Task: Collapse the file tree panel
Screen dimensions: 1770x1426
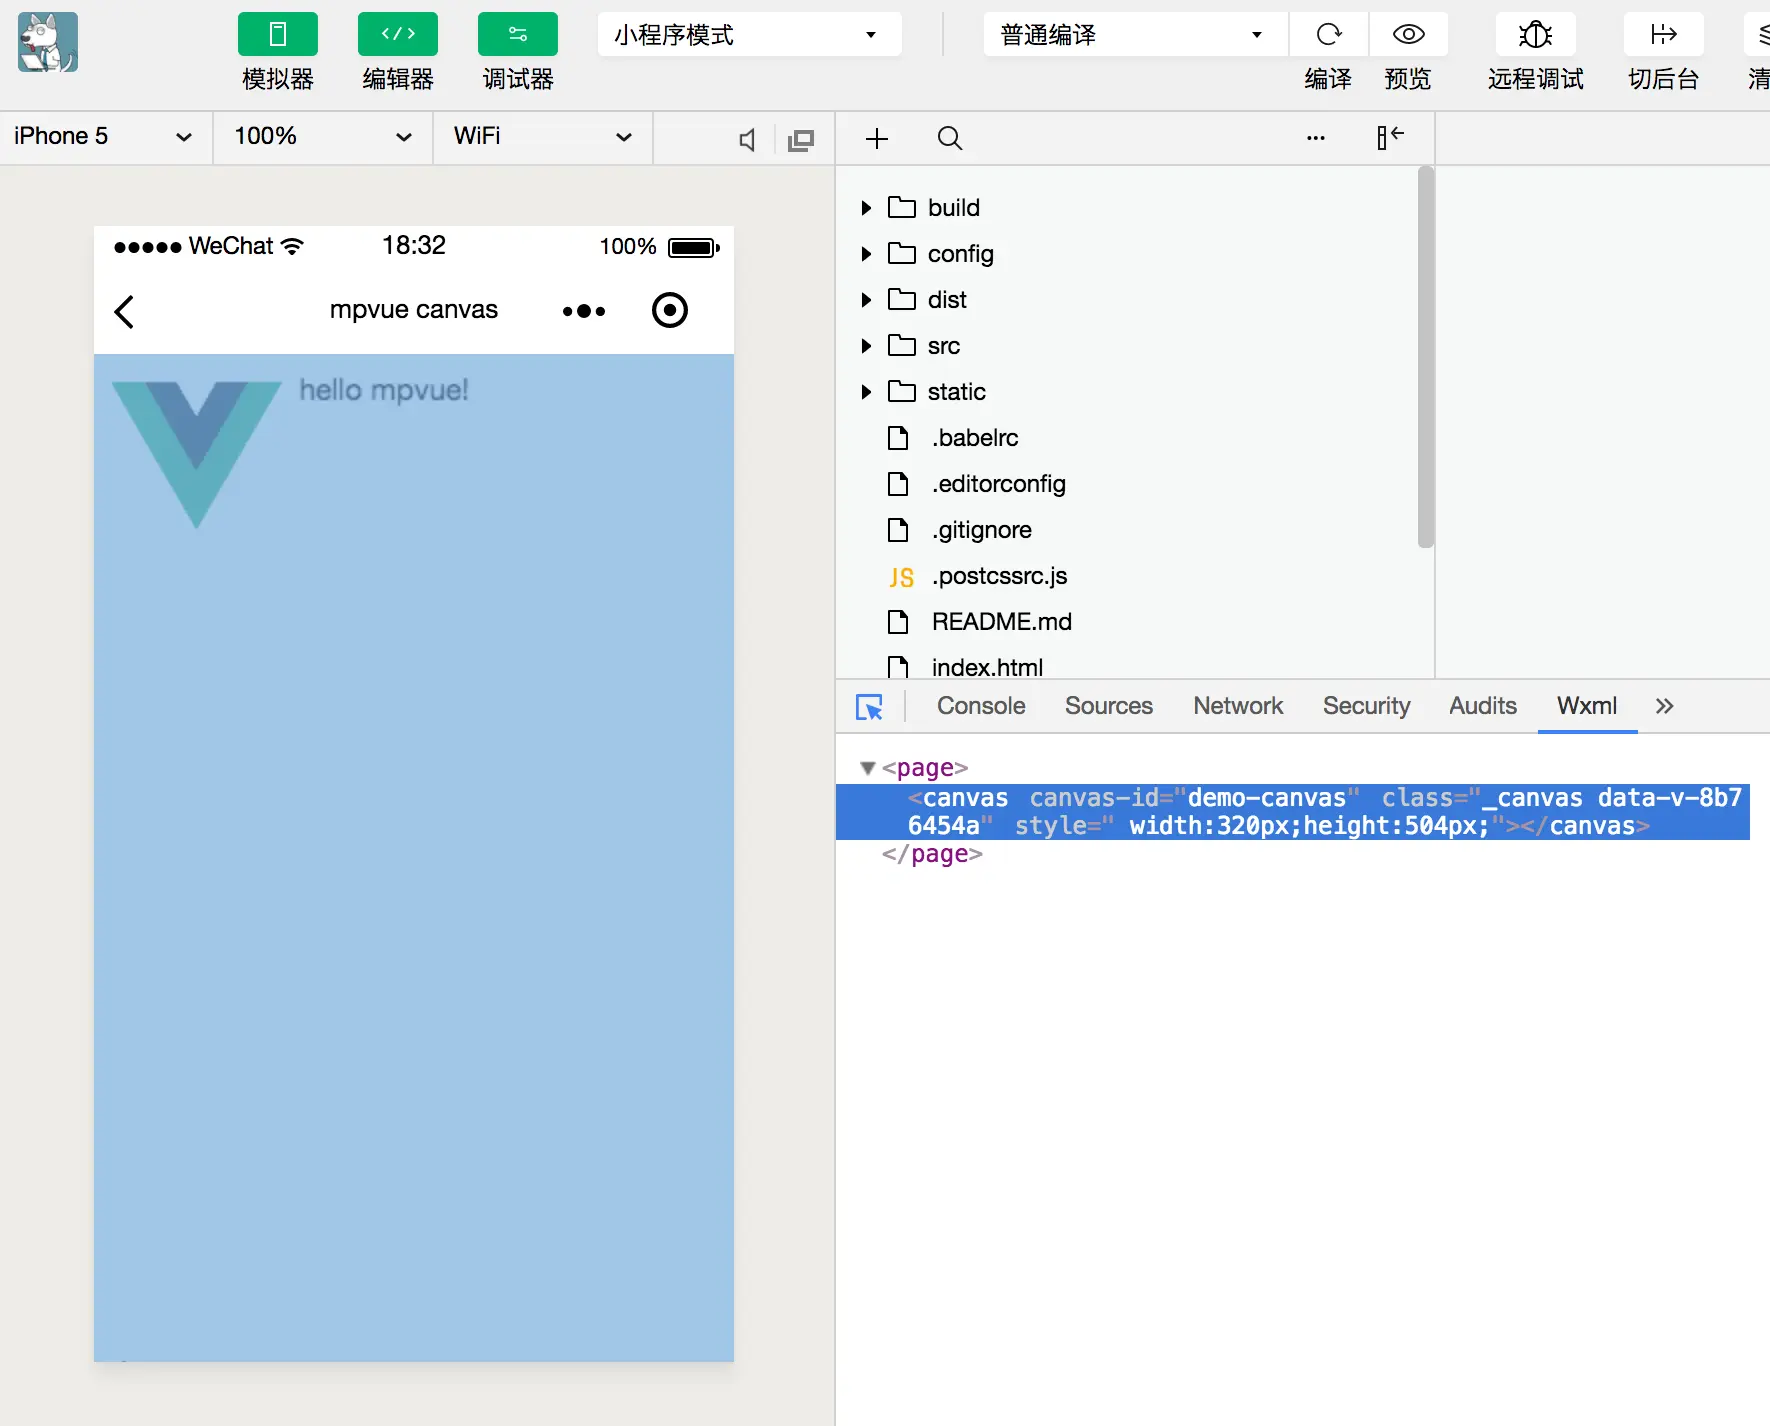Action: click(x=1390, y=137)
